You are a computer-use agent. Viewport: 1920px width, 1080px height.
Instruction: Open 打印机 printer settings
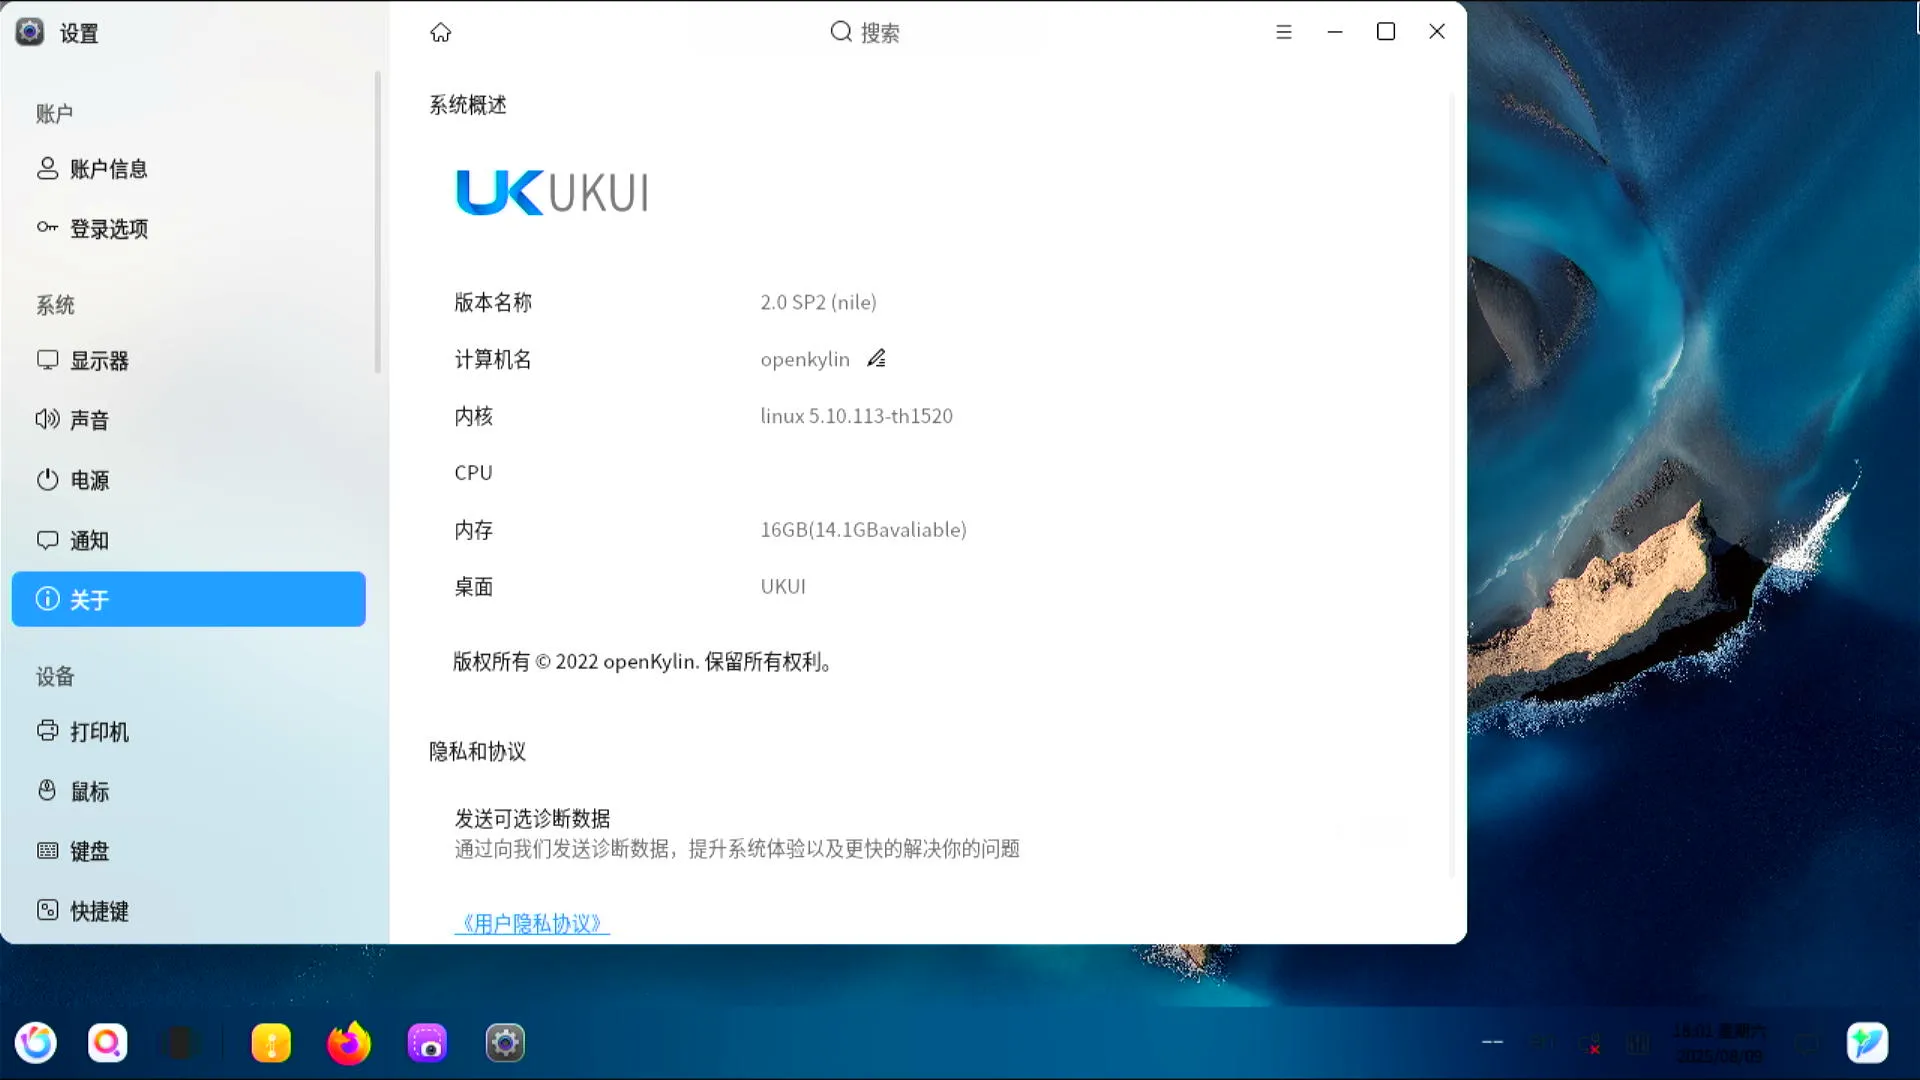98,732
